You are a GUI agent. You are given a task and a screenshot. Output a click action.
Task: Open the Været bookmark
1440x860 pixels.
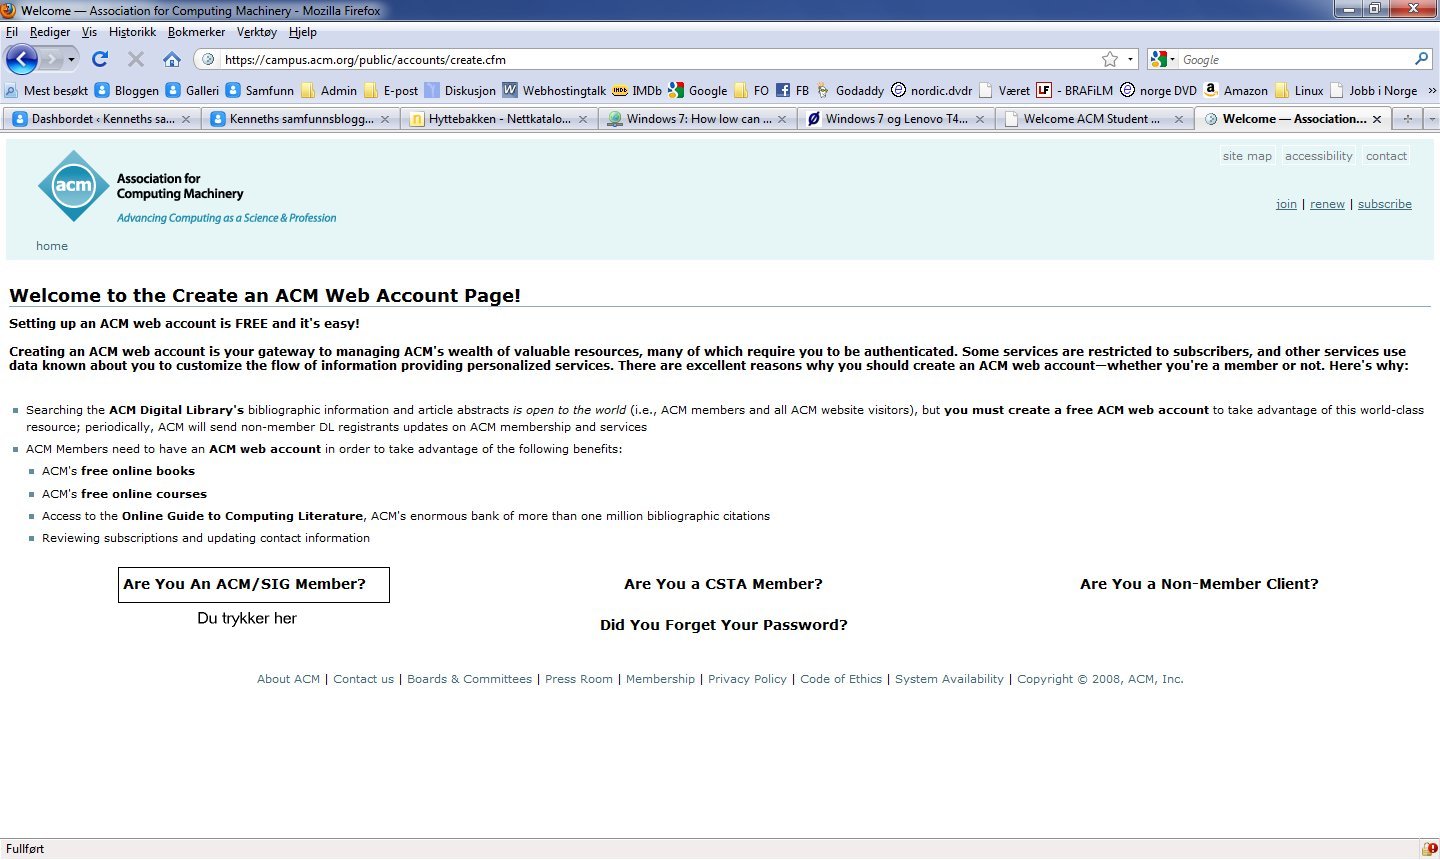click(x=1004, y=90)
